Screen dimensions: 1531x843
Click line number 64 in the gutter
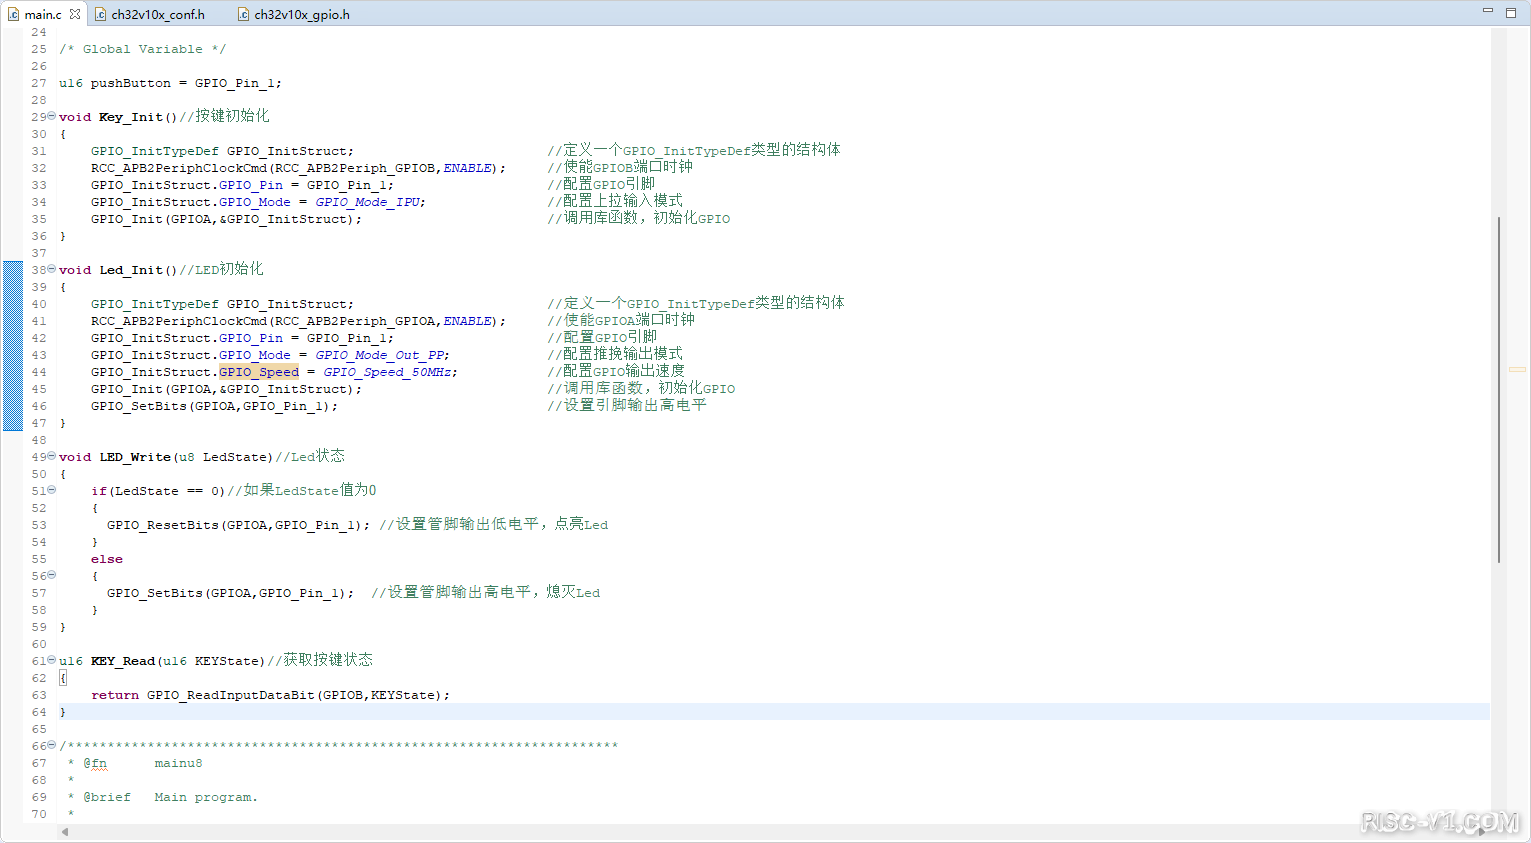click(x=39, y=712)
